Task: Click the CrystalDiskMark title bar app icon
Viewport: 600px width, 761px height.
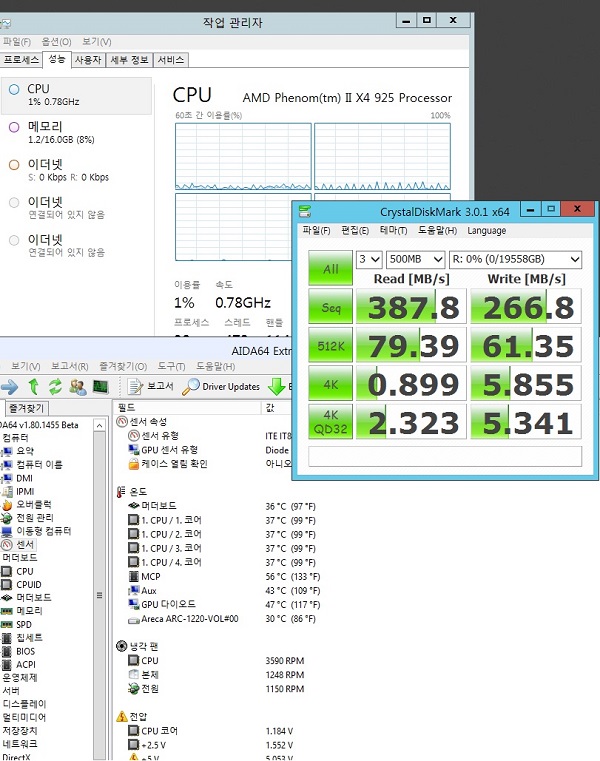Action: (305, 211)
